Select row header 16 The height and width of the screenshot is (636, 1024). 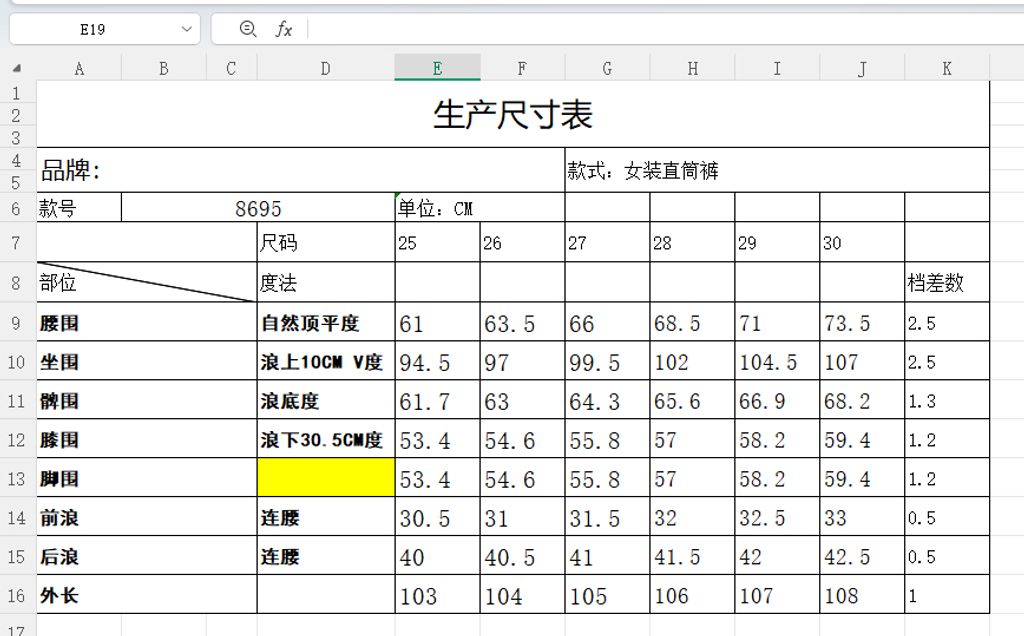(15, 596)
